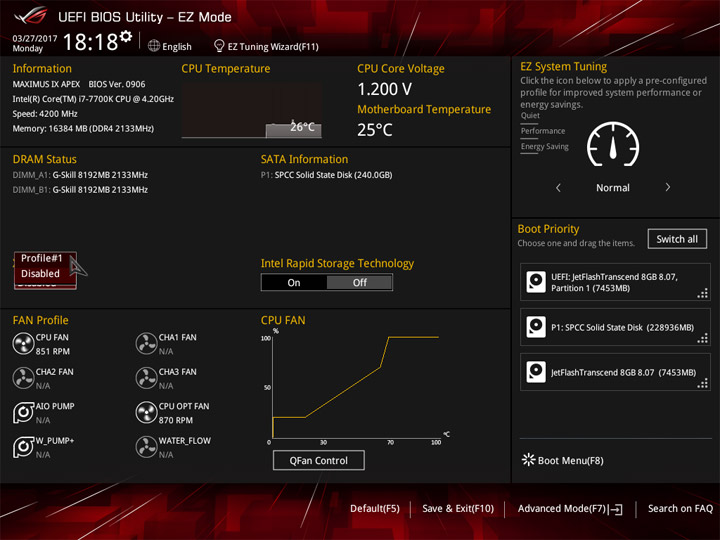Image resolution: width=720 pixels, height=540 pixels.
Task: Select UEFI: JetFlashTranscend boot priority entry
Action: point(615,282)
